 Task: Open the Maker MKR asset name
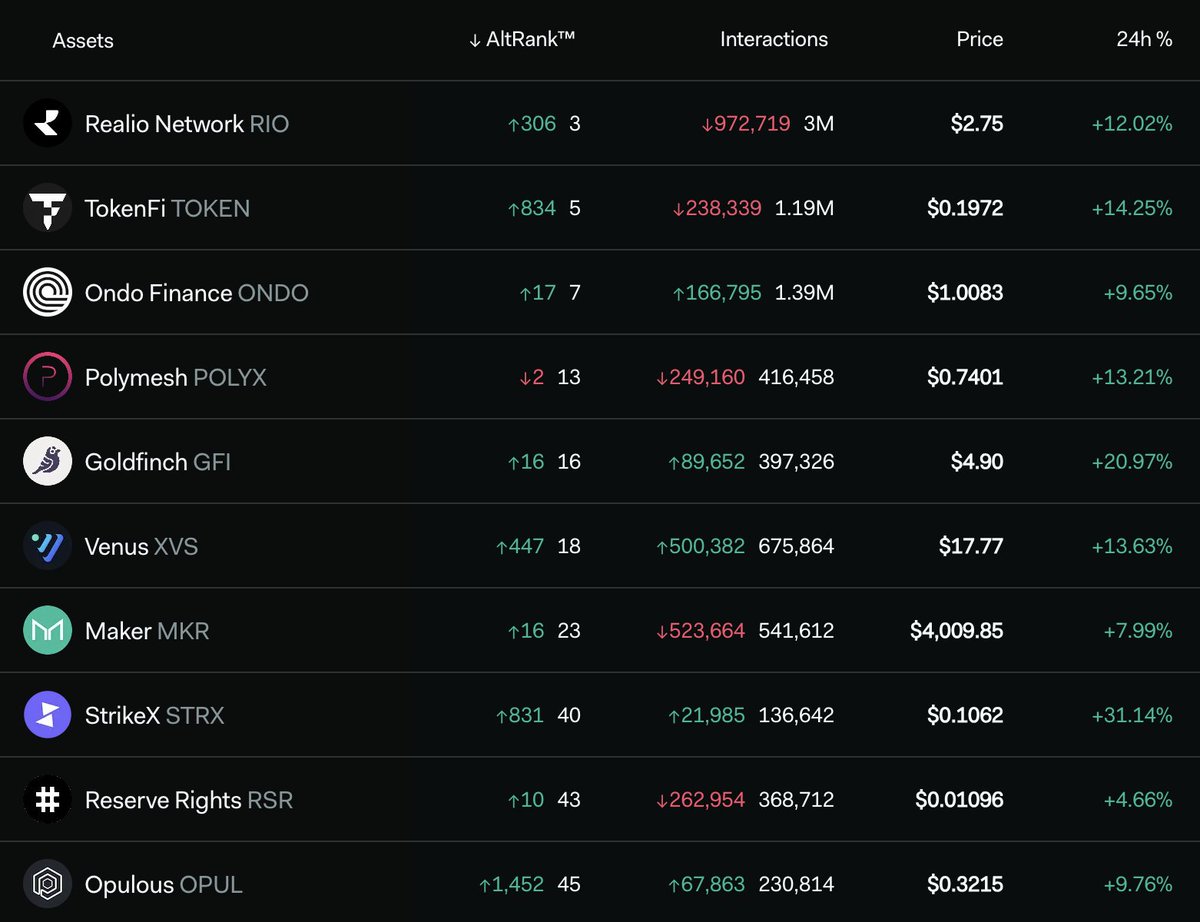point(147,631)
